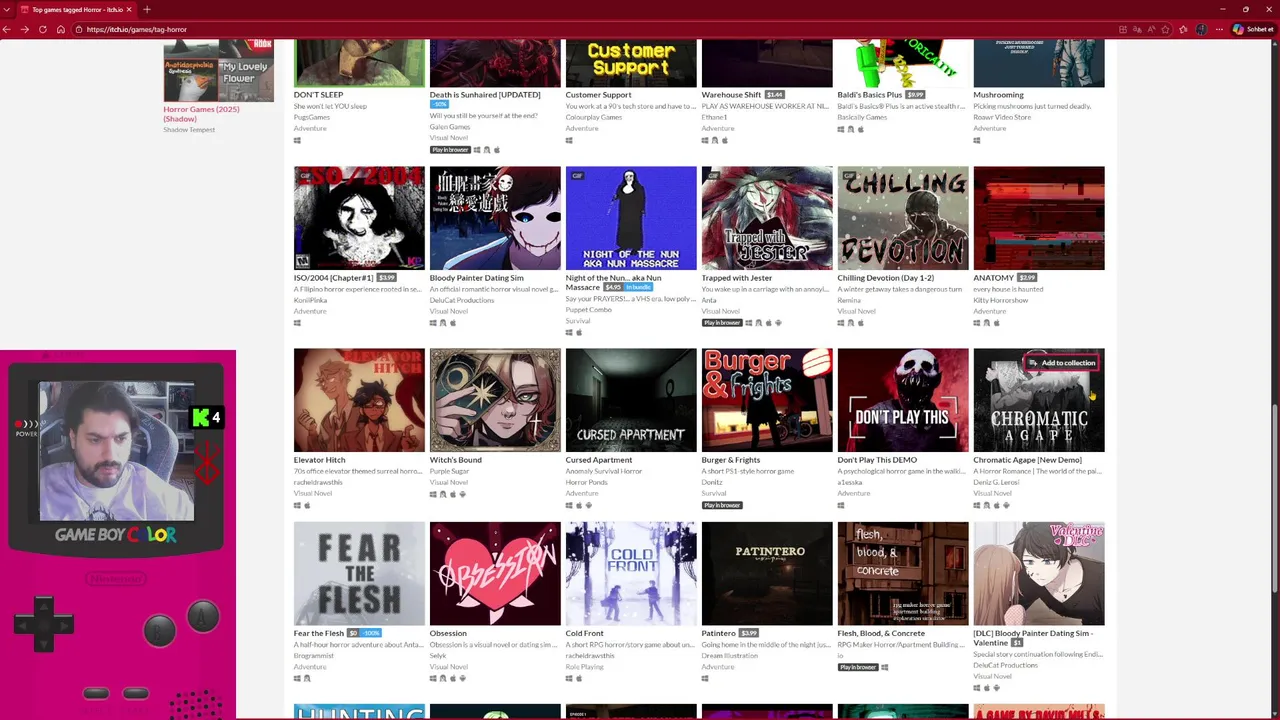Click the 'Purple Sugar' author link
The width and height of the screenshot is (1280, 720).
click(x=449, y=471)
